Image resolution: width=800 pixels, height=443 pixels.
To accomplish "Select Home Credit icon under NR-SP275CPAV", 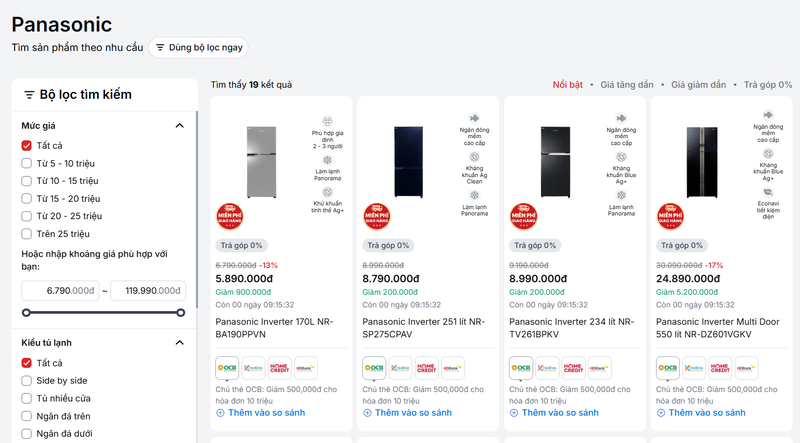I will tap(427, 368).
